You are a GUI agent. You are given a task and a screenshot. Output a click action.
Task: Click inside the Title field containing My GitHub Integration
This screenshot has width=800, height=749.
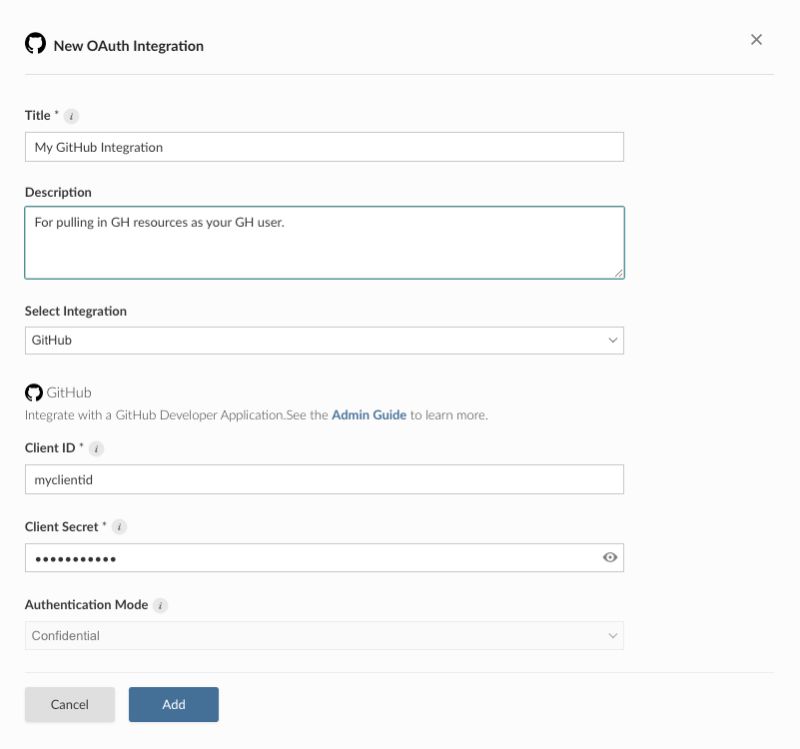pyautogui.click(x=325, y=146)
